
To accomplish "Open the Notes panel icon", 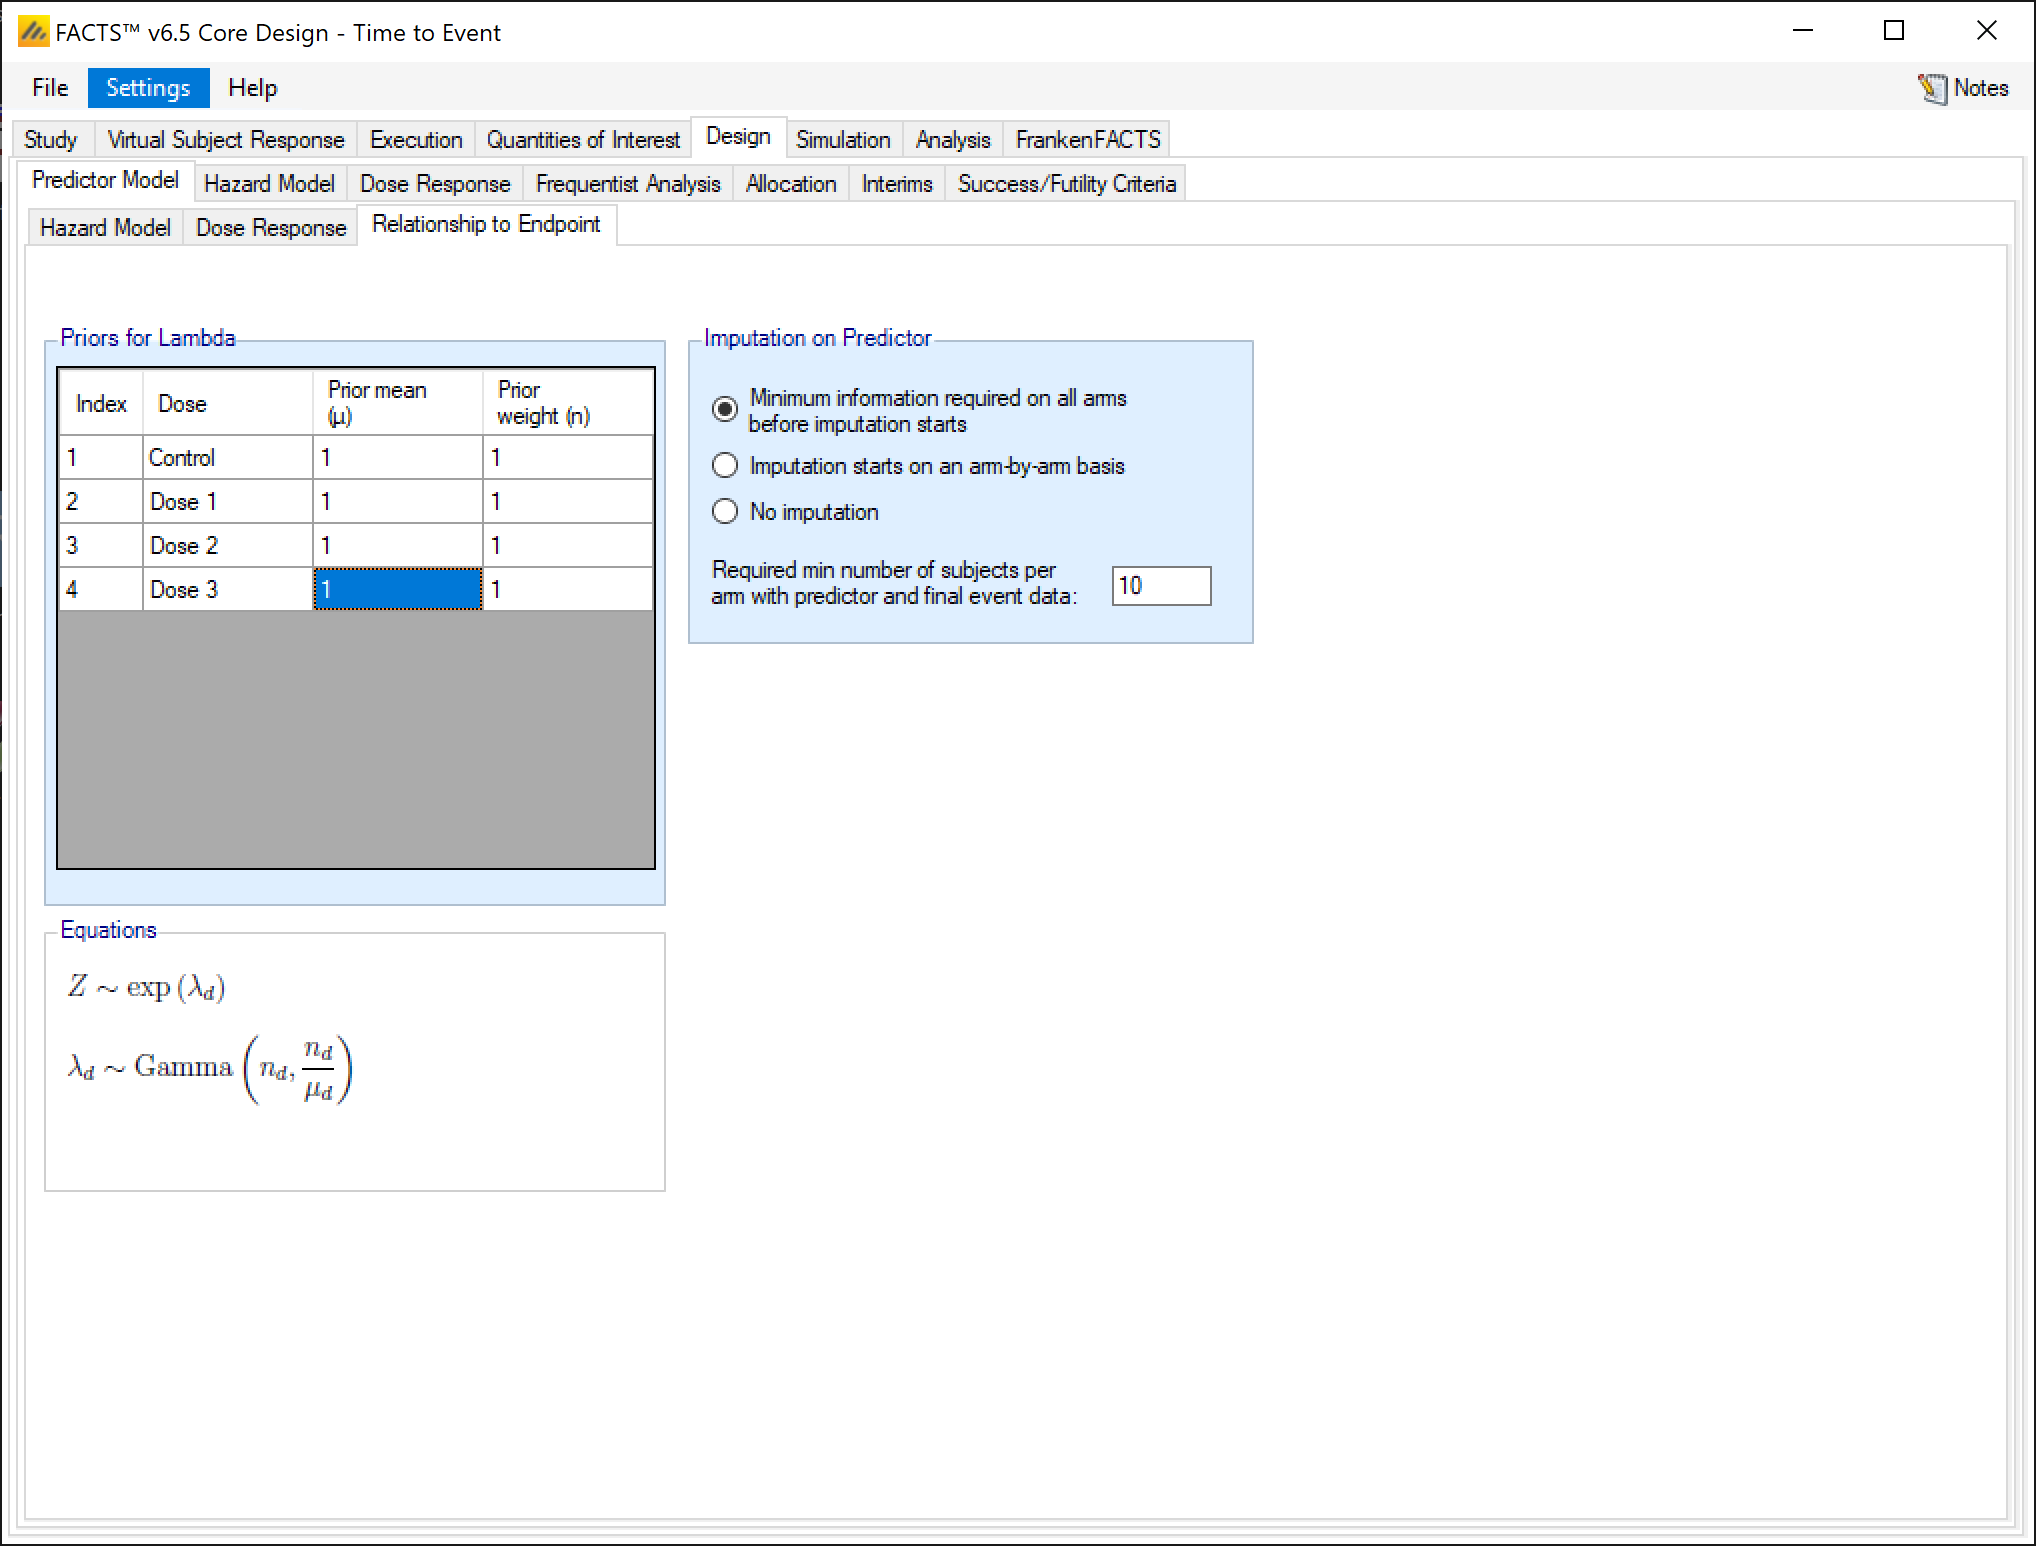I will [1932, 88].
